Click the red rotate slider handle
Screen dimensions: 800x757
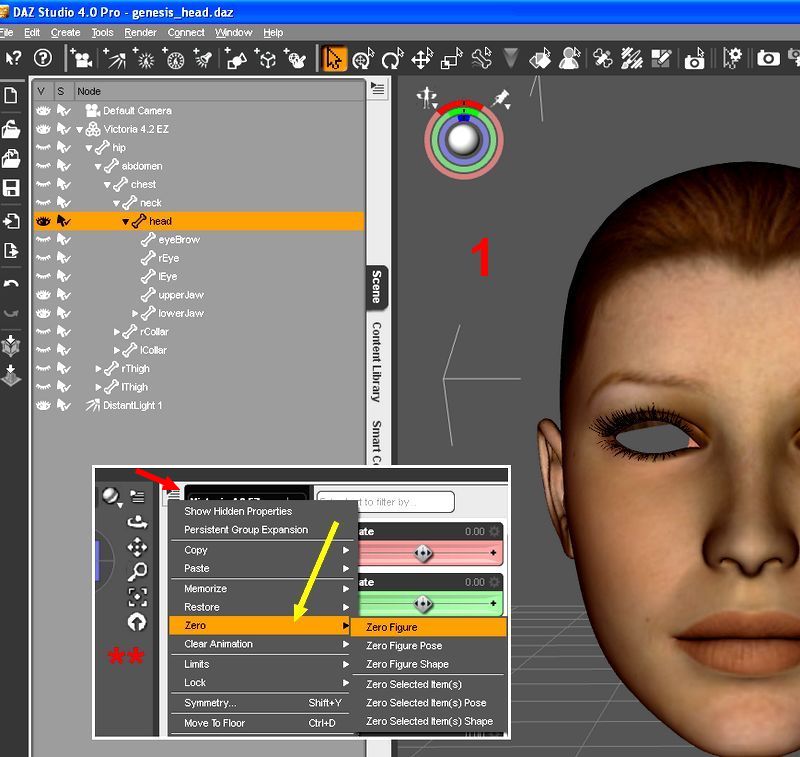(x=423, y=553)
